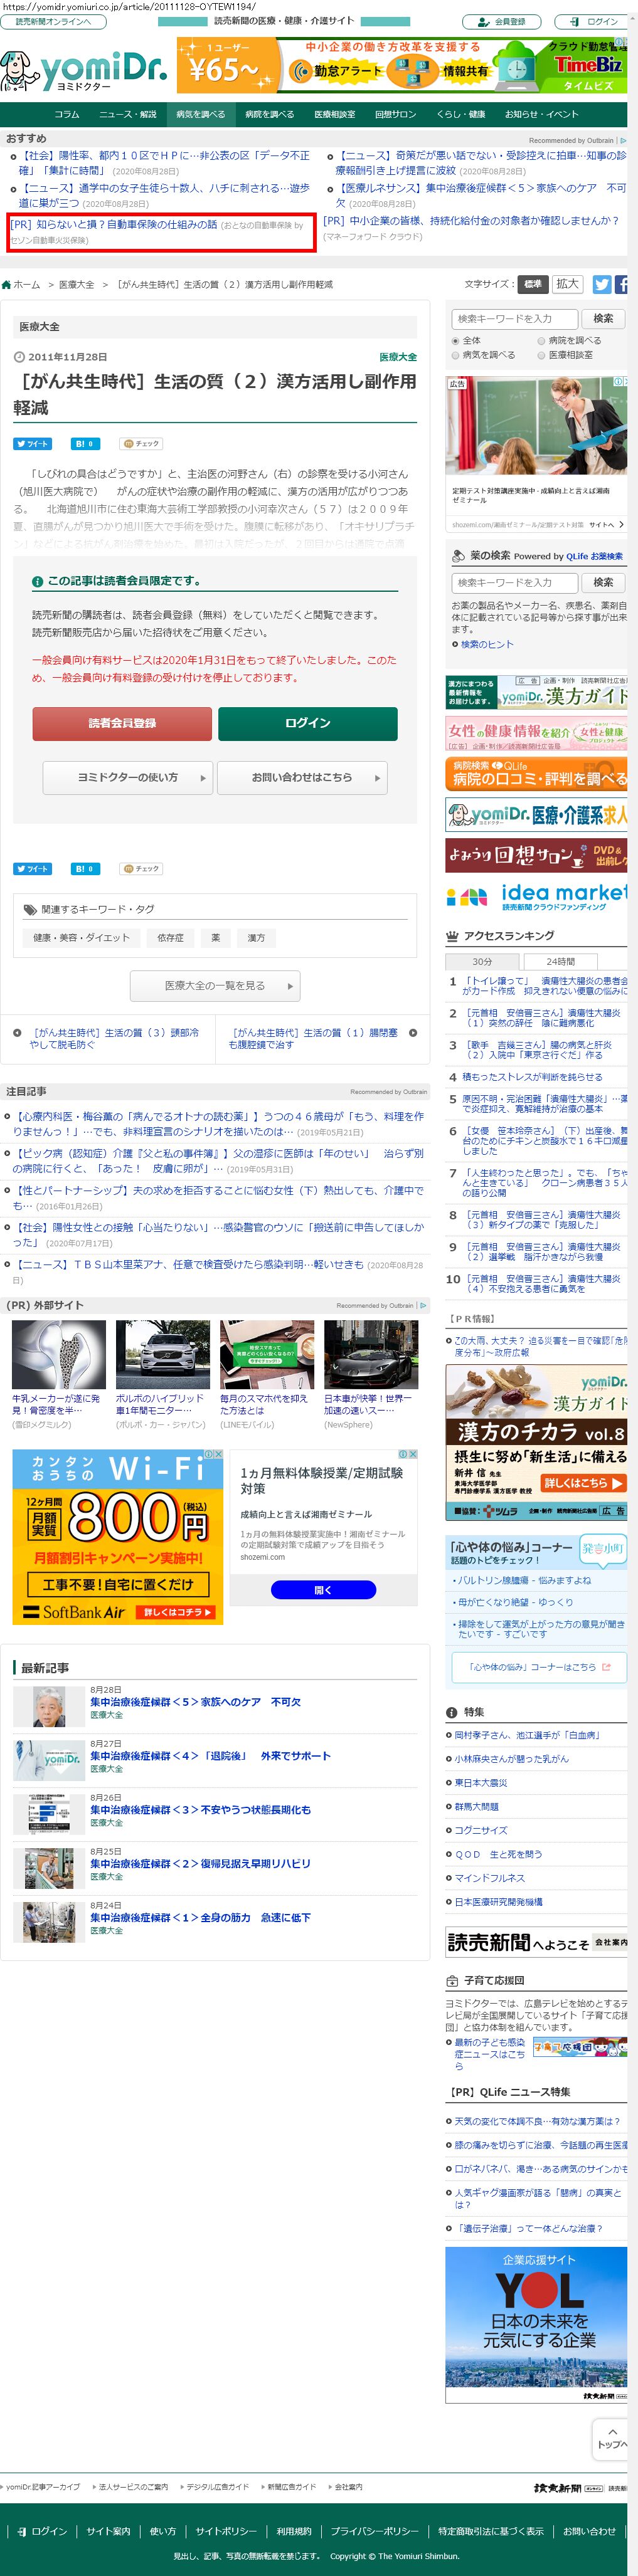Click the ツイート button above the keyword tags box
Screen dimensions: 638x2576
(x=32, y=868)
